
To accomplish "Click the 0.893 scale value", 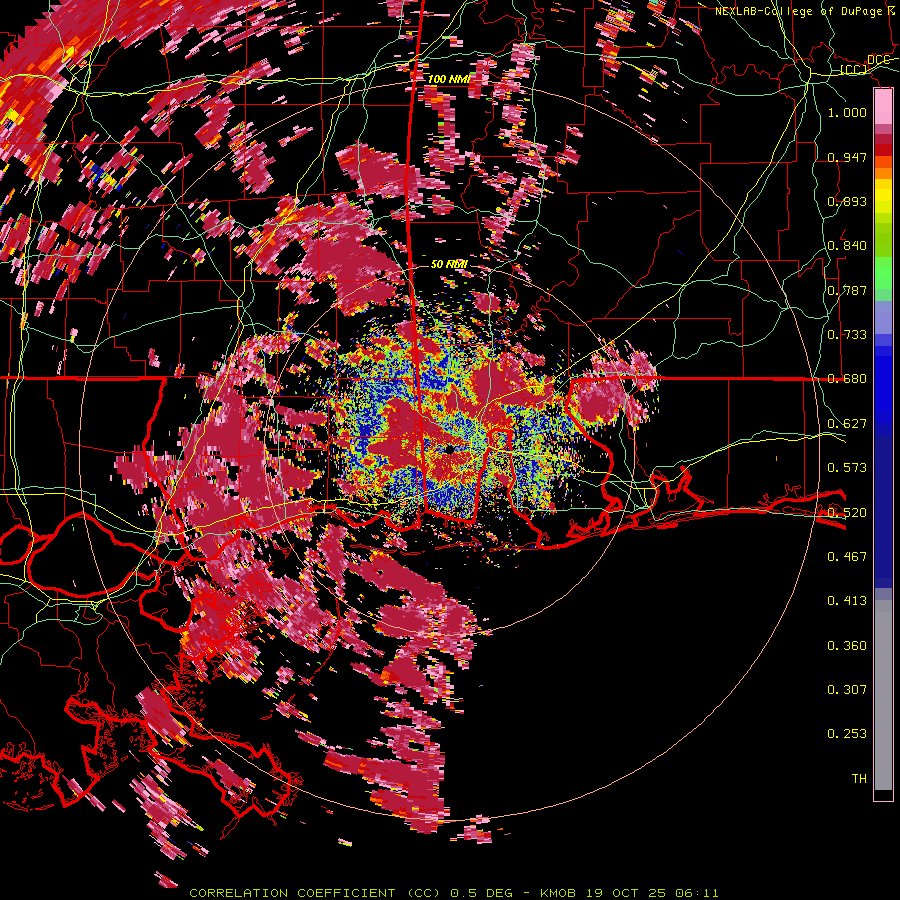I will (x=847, y=201).
